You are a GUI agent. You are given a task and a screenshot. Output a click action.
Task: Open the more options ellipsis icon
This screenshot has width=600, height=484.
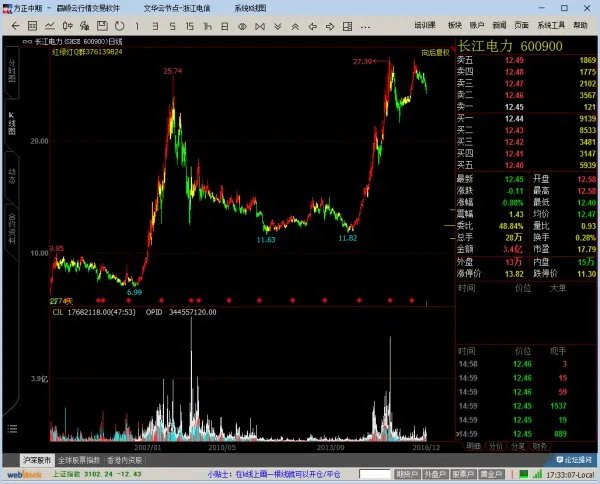click(365, 27)
